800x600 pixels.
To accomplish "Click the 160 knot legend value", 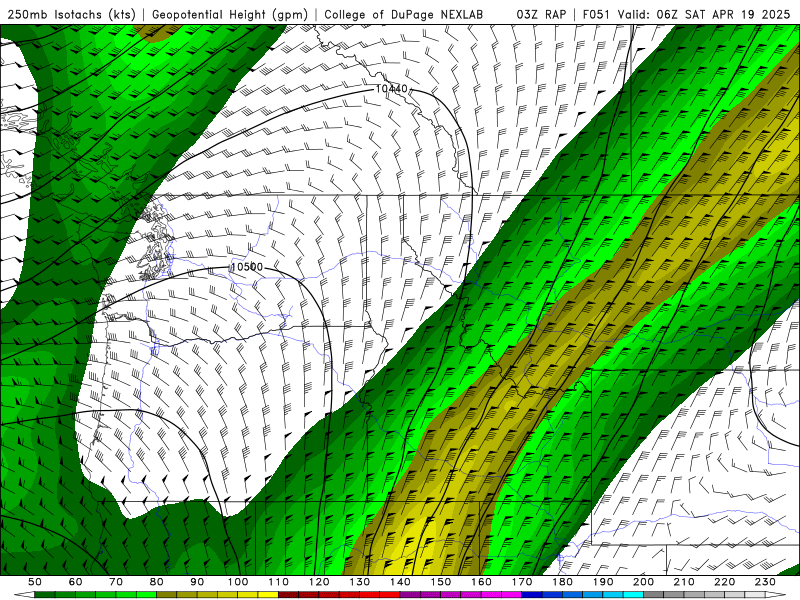I will (x=481, y=582).
